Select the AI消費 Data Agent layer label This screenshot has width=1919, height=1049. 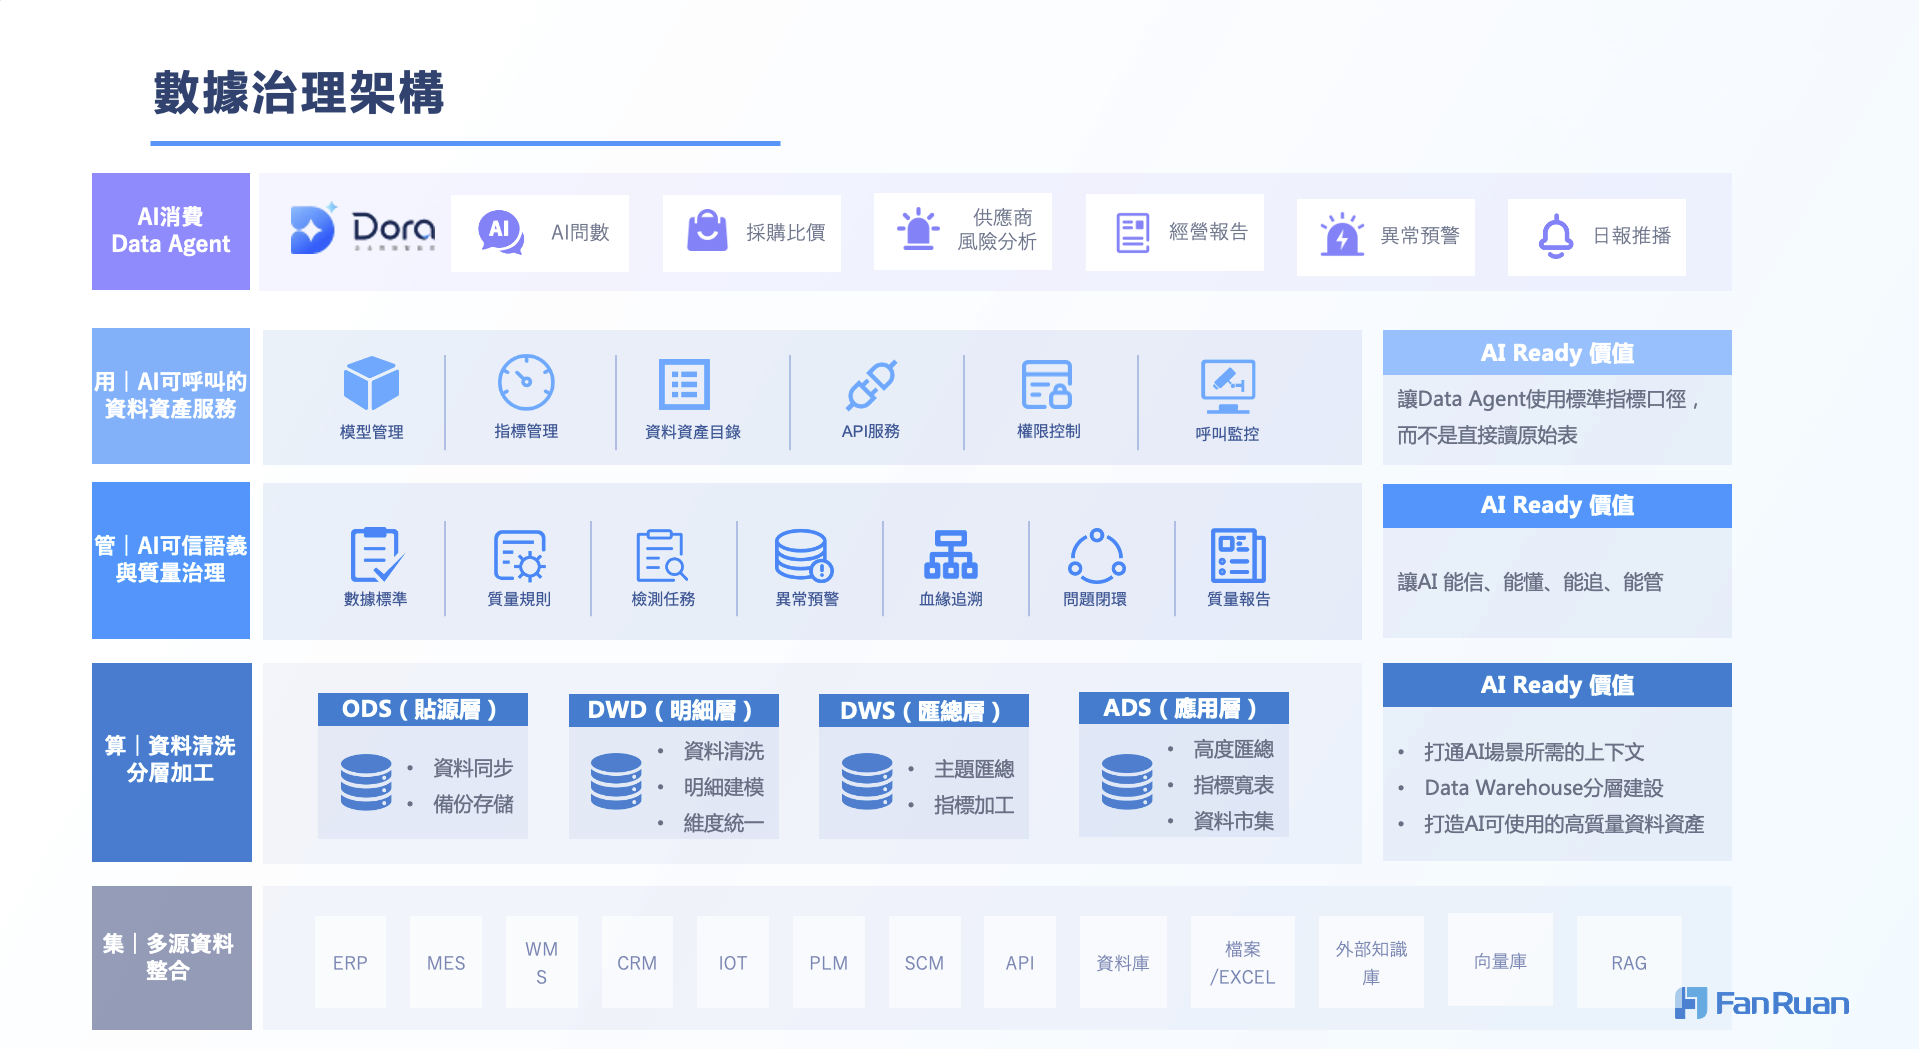pyautogui.click(x=171, y=231)
